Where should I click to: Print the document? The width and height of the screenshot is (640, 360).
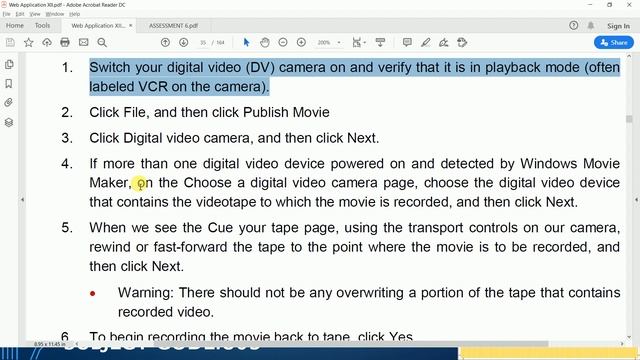pyautogui.click(x=65, y=42)
